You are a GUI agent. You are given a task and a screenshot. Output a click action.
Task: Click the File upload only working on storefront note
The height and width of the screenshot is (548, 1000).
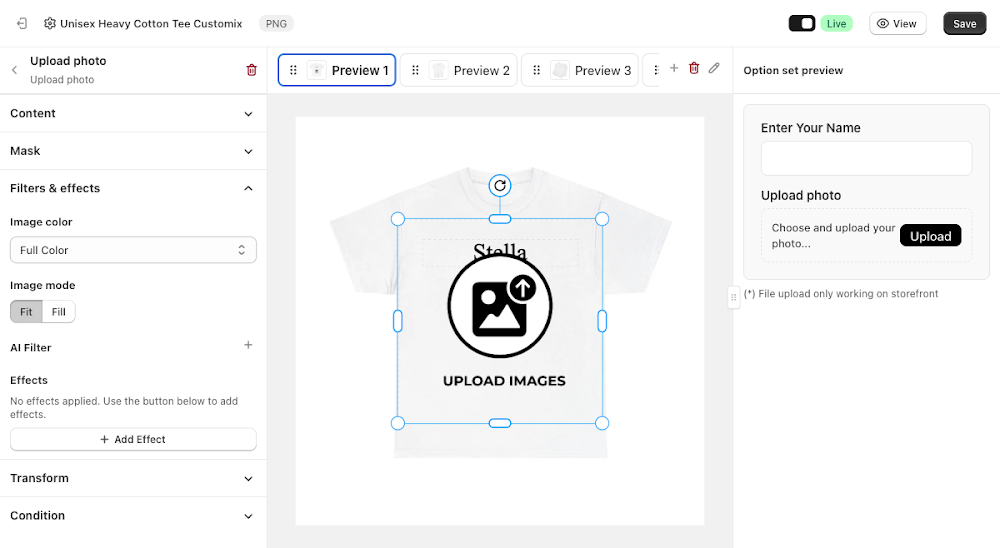841,294
